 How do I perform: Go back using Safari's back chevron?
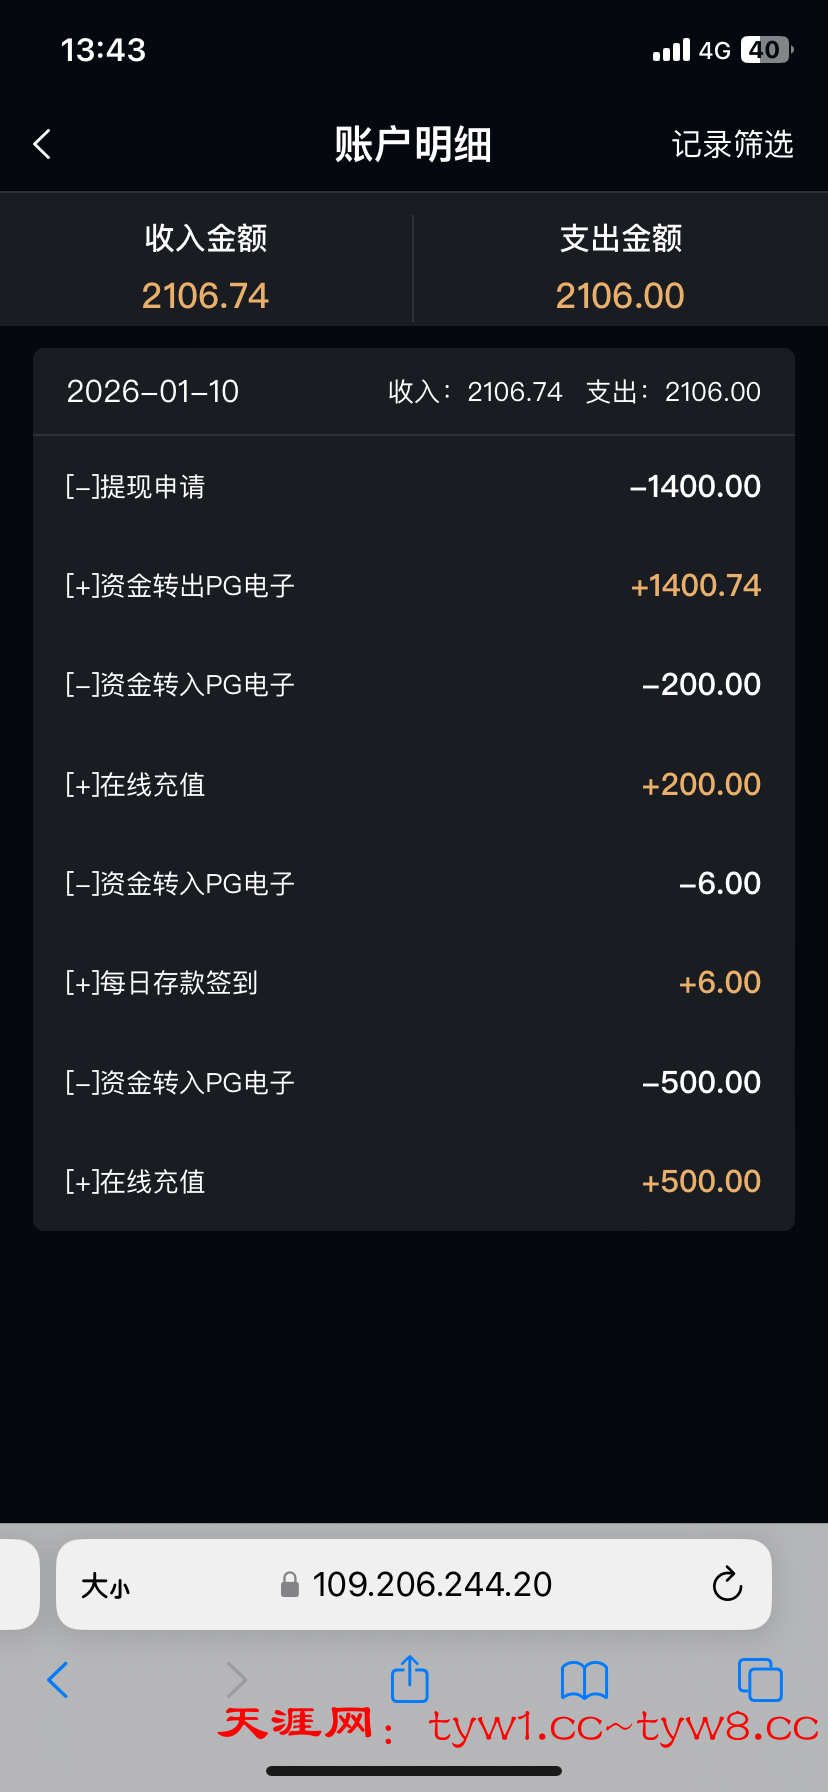[x=58, y=1680]
